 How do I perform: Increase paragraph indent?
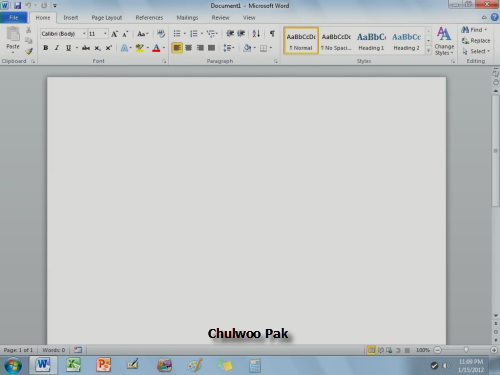[x=241, y=33]
